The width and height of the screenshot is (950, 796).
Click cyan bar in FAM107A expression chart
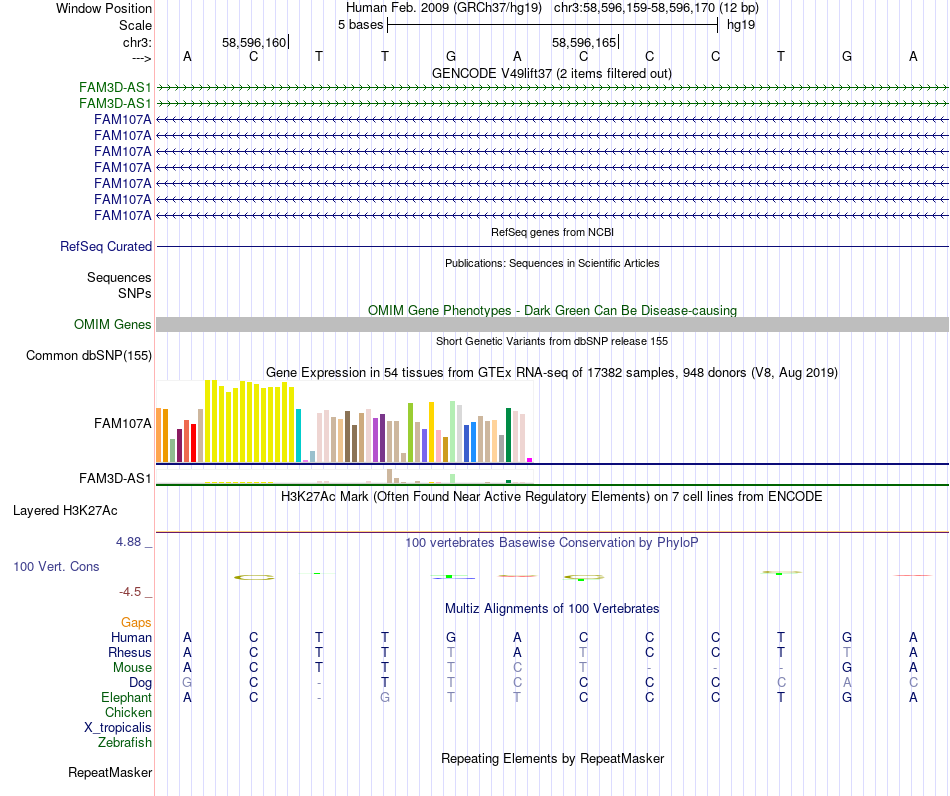(299, 436)
